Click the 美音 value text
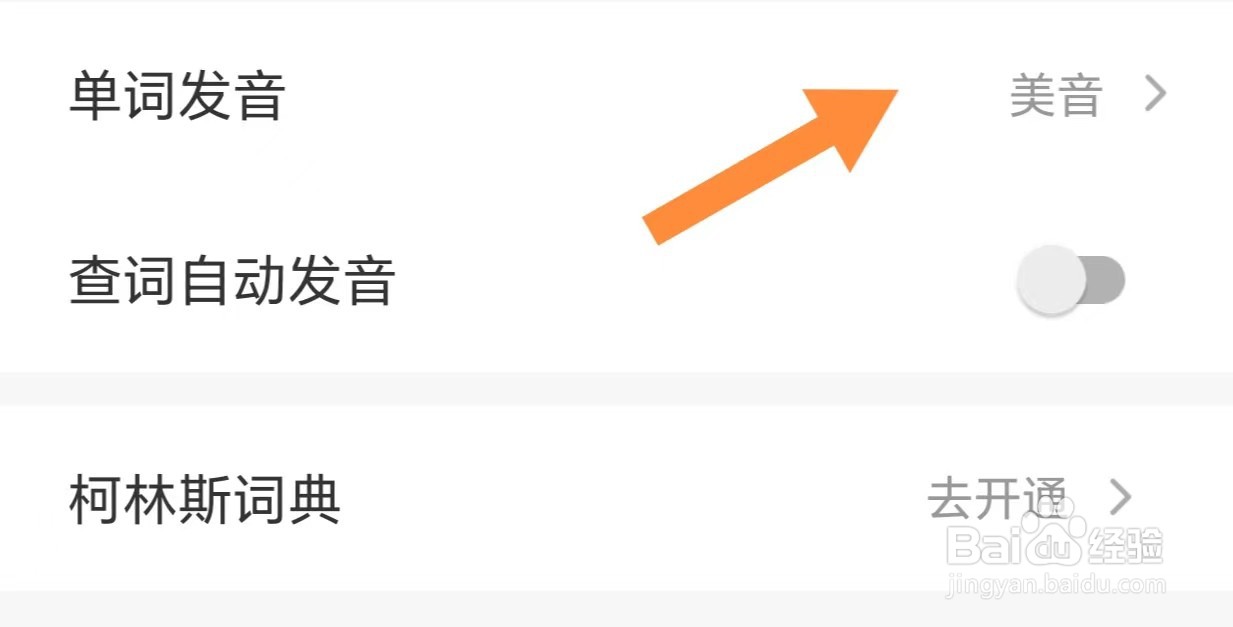This screenshot has height=627, width=1233. coord(1056,96)
